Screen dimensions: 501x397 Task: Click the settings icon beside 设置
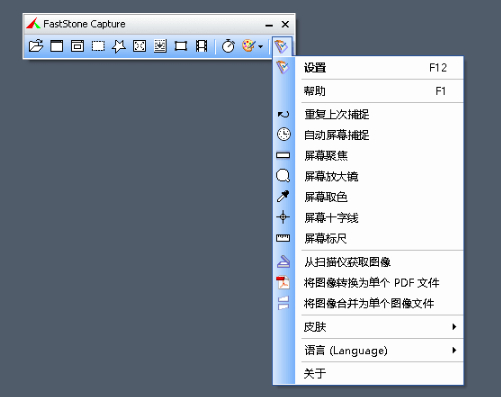pyautogui.click(x=283, y=67)
